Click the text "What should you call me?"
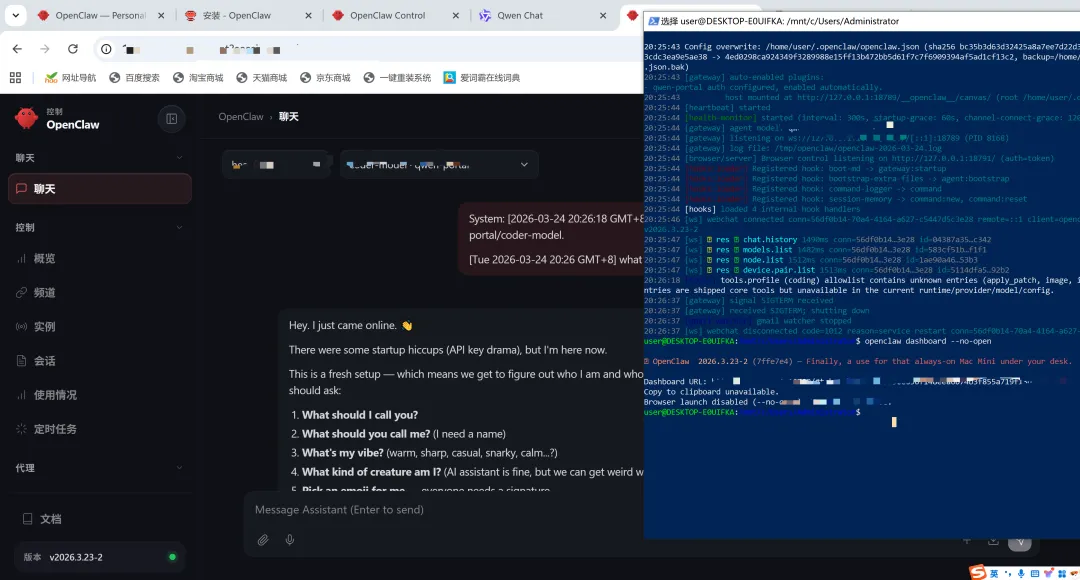The width and height of the screenshot is (1080, 580). click(366, 434)
